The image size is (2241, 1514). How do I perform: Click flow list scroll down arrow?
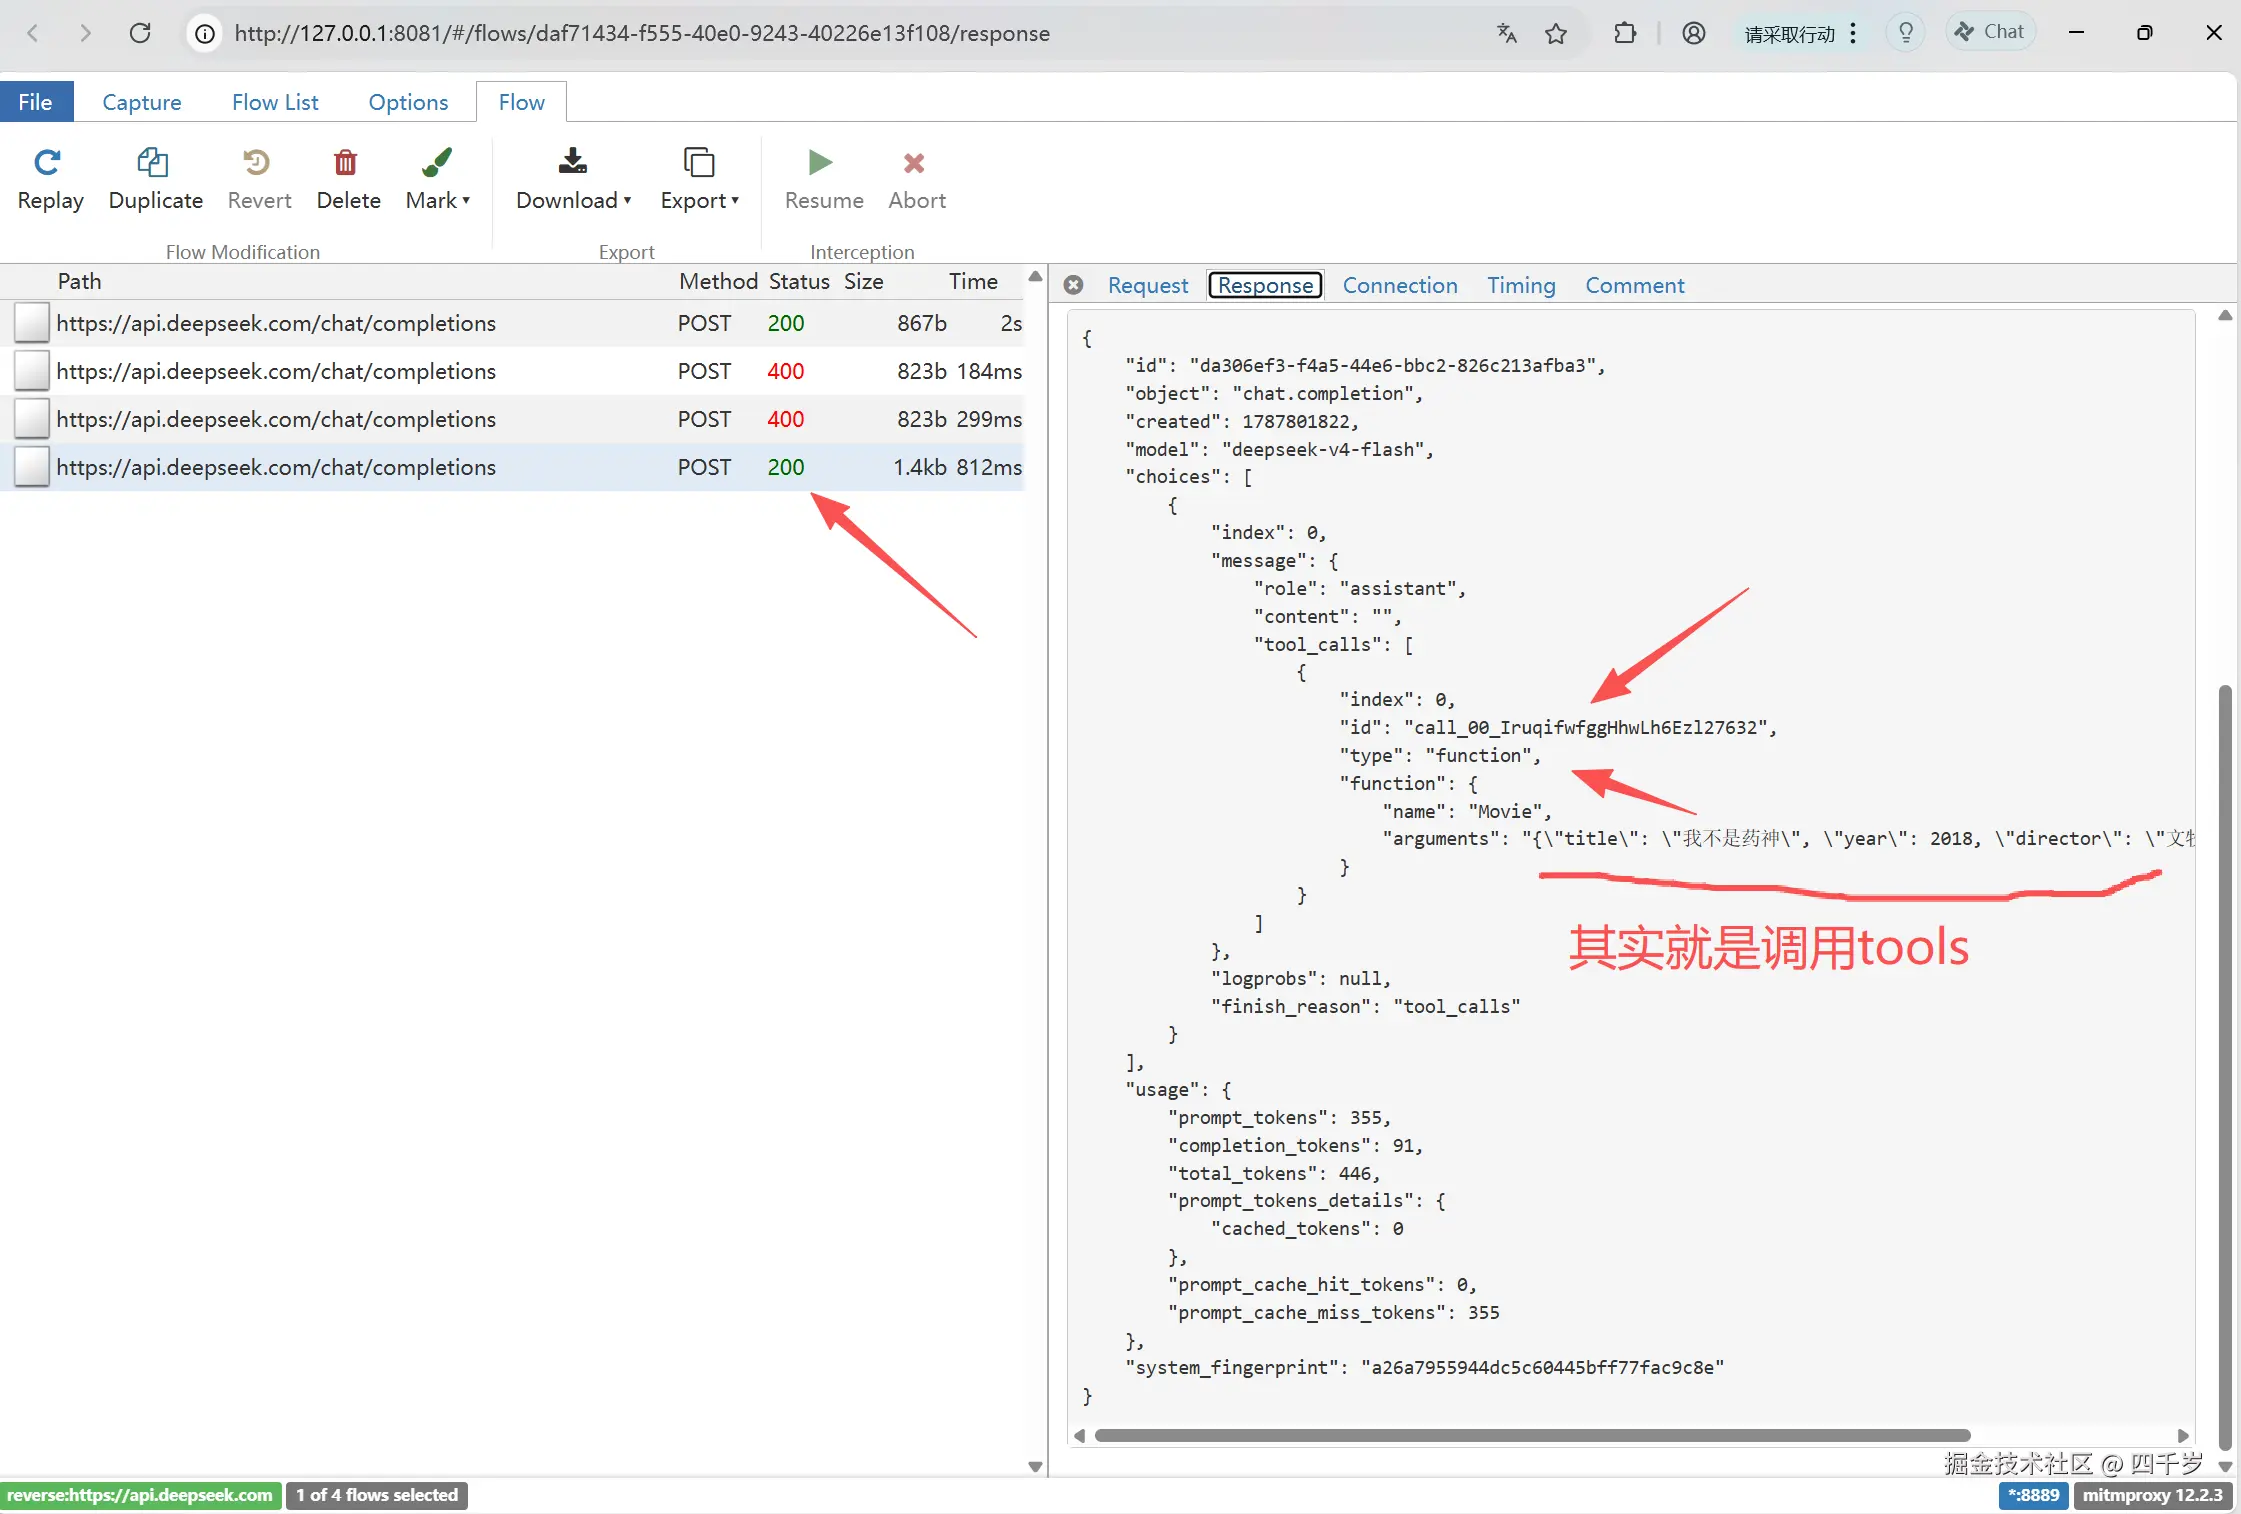pos(1035,1466)
